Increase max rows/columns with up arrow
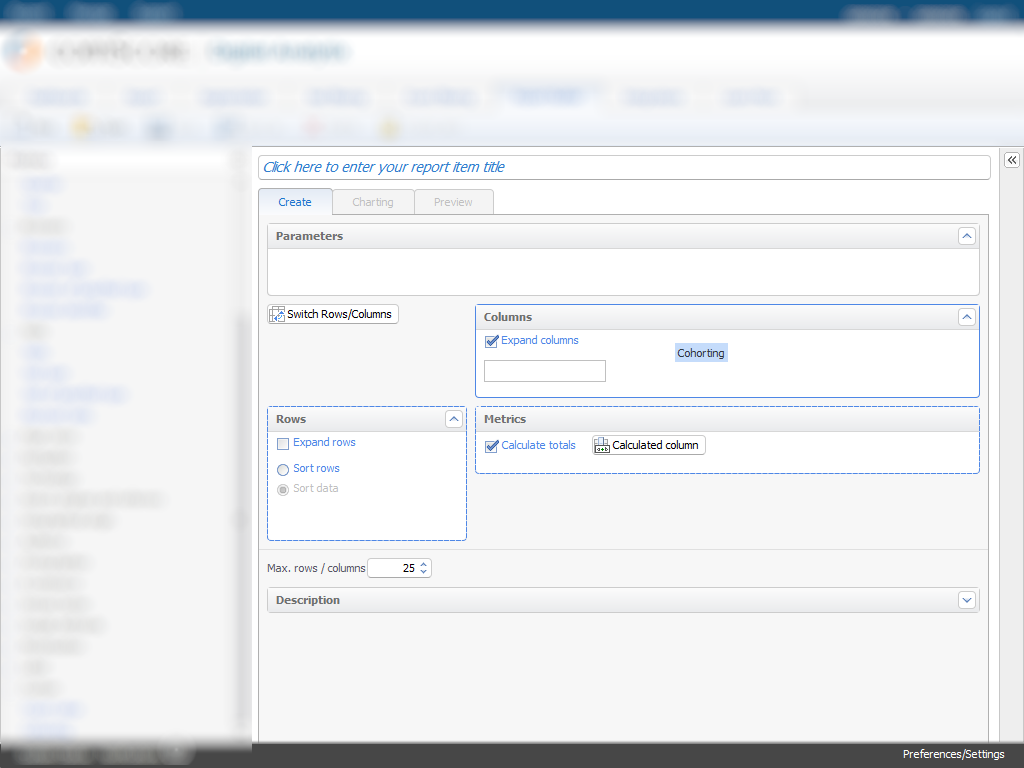The image size is (1024, 768). click(x=424, y=564)
